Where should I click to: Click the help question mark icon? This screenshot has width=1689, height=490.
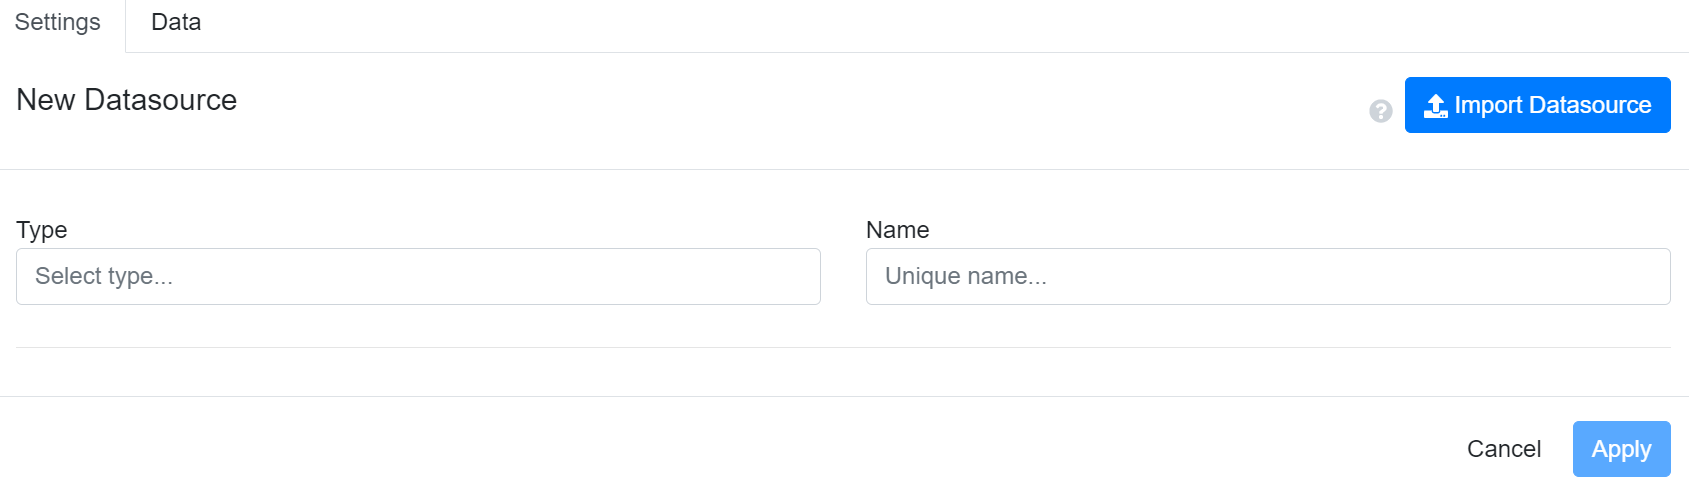point(1381,111)
